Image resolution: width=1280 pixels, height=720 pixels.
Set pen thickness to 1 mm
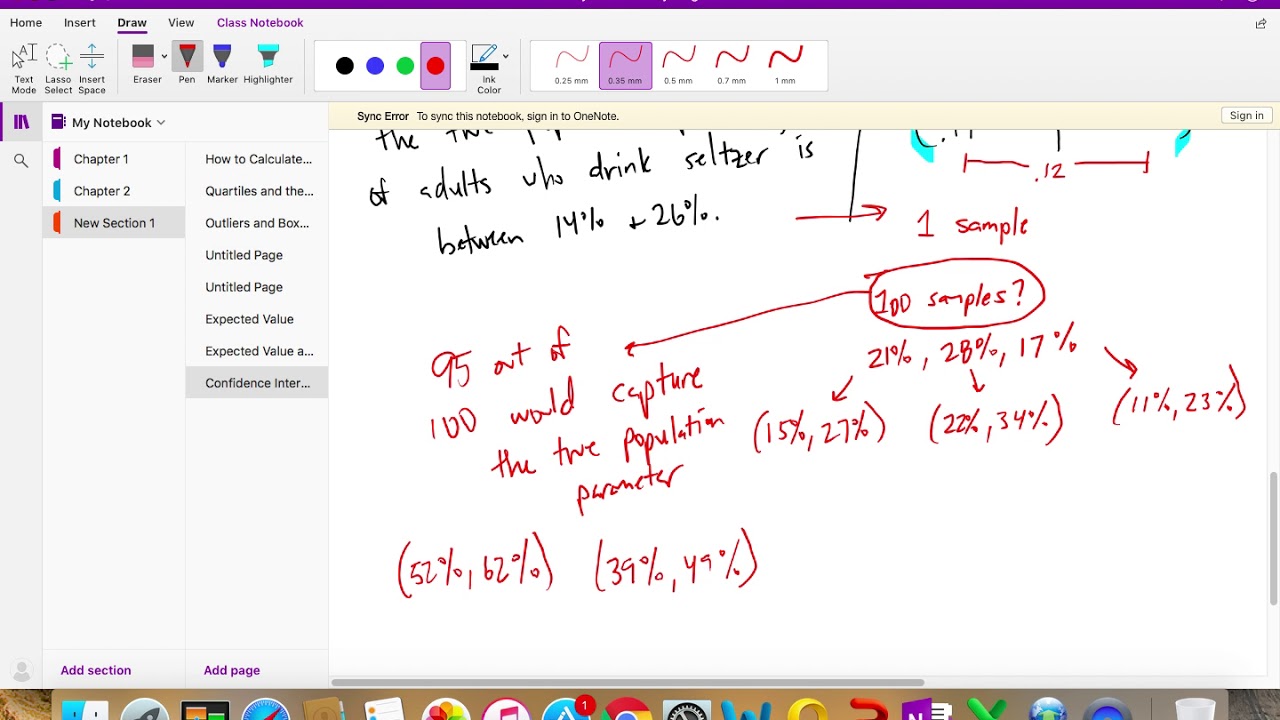785,66
